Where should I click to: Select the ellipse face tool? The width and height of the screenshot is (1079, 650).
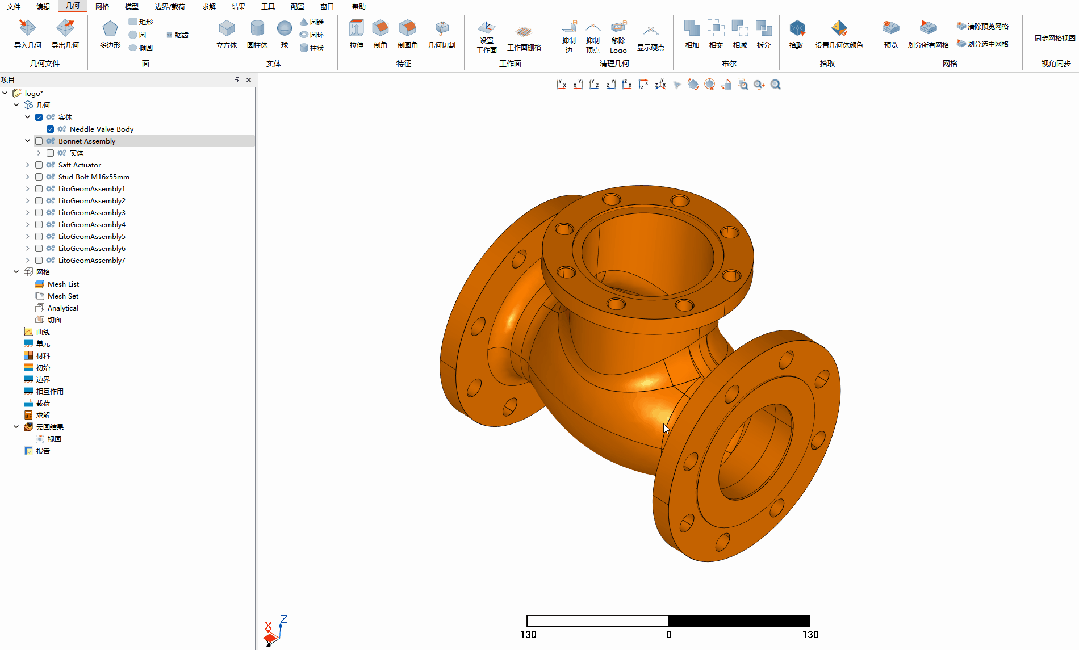tap(140, 47)
